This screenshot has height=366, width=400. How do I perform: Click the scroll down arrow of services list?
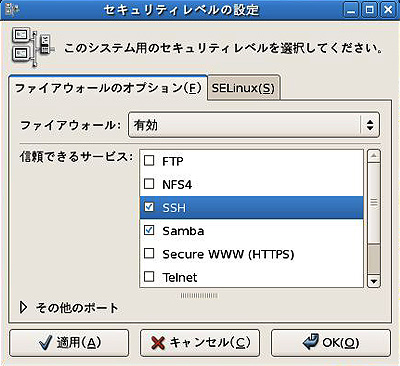pyautogui.click(x=374, y=281)
